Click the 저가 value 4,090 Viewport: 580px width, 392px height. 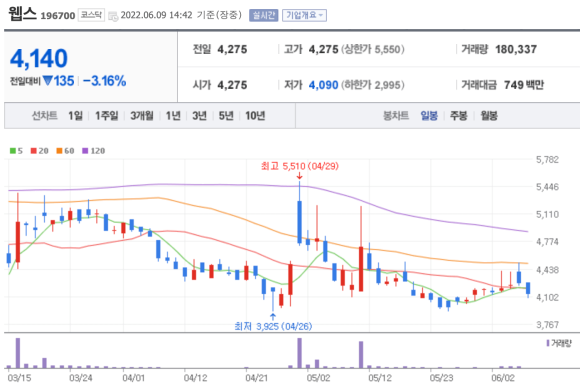coord(324,85)
